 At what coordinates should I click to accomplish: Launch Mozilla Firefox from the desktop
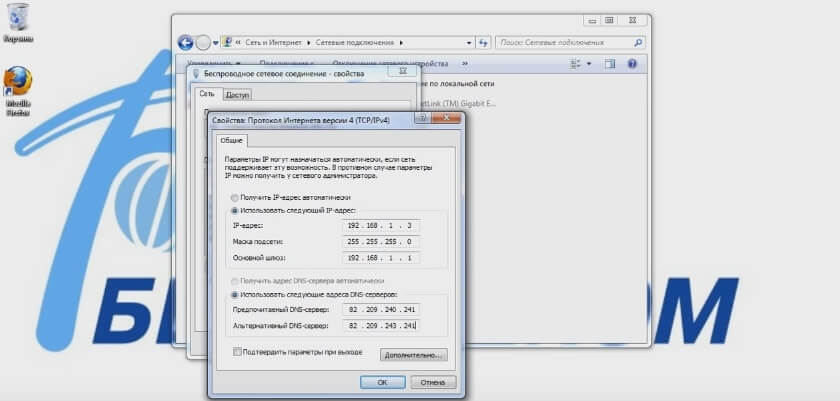point(18,91)
